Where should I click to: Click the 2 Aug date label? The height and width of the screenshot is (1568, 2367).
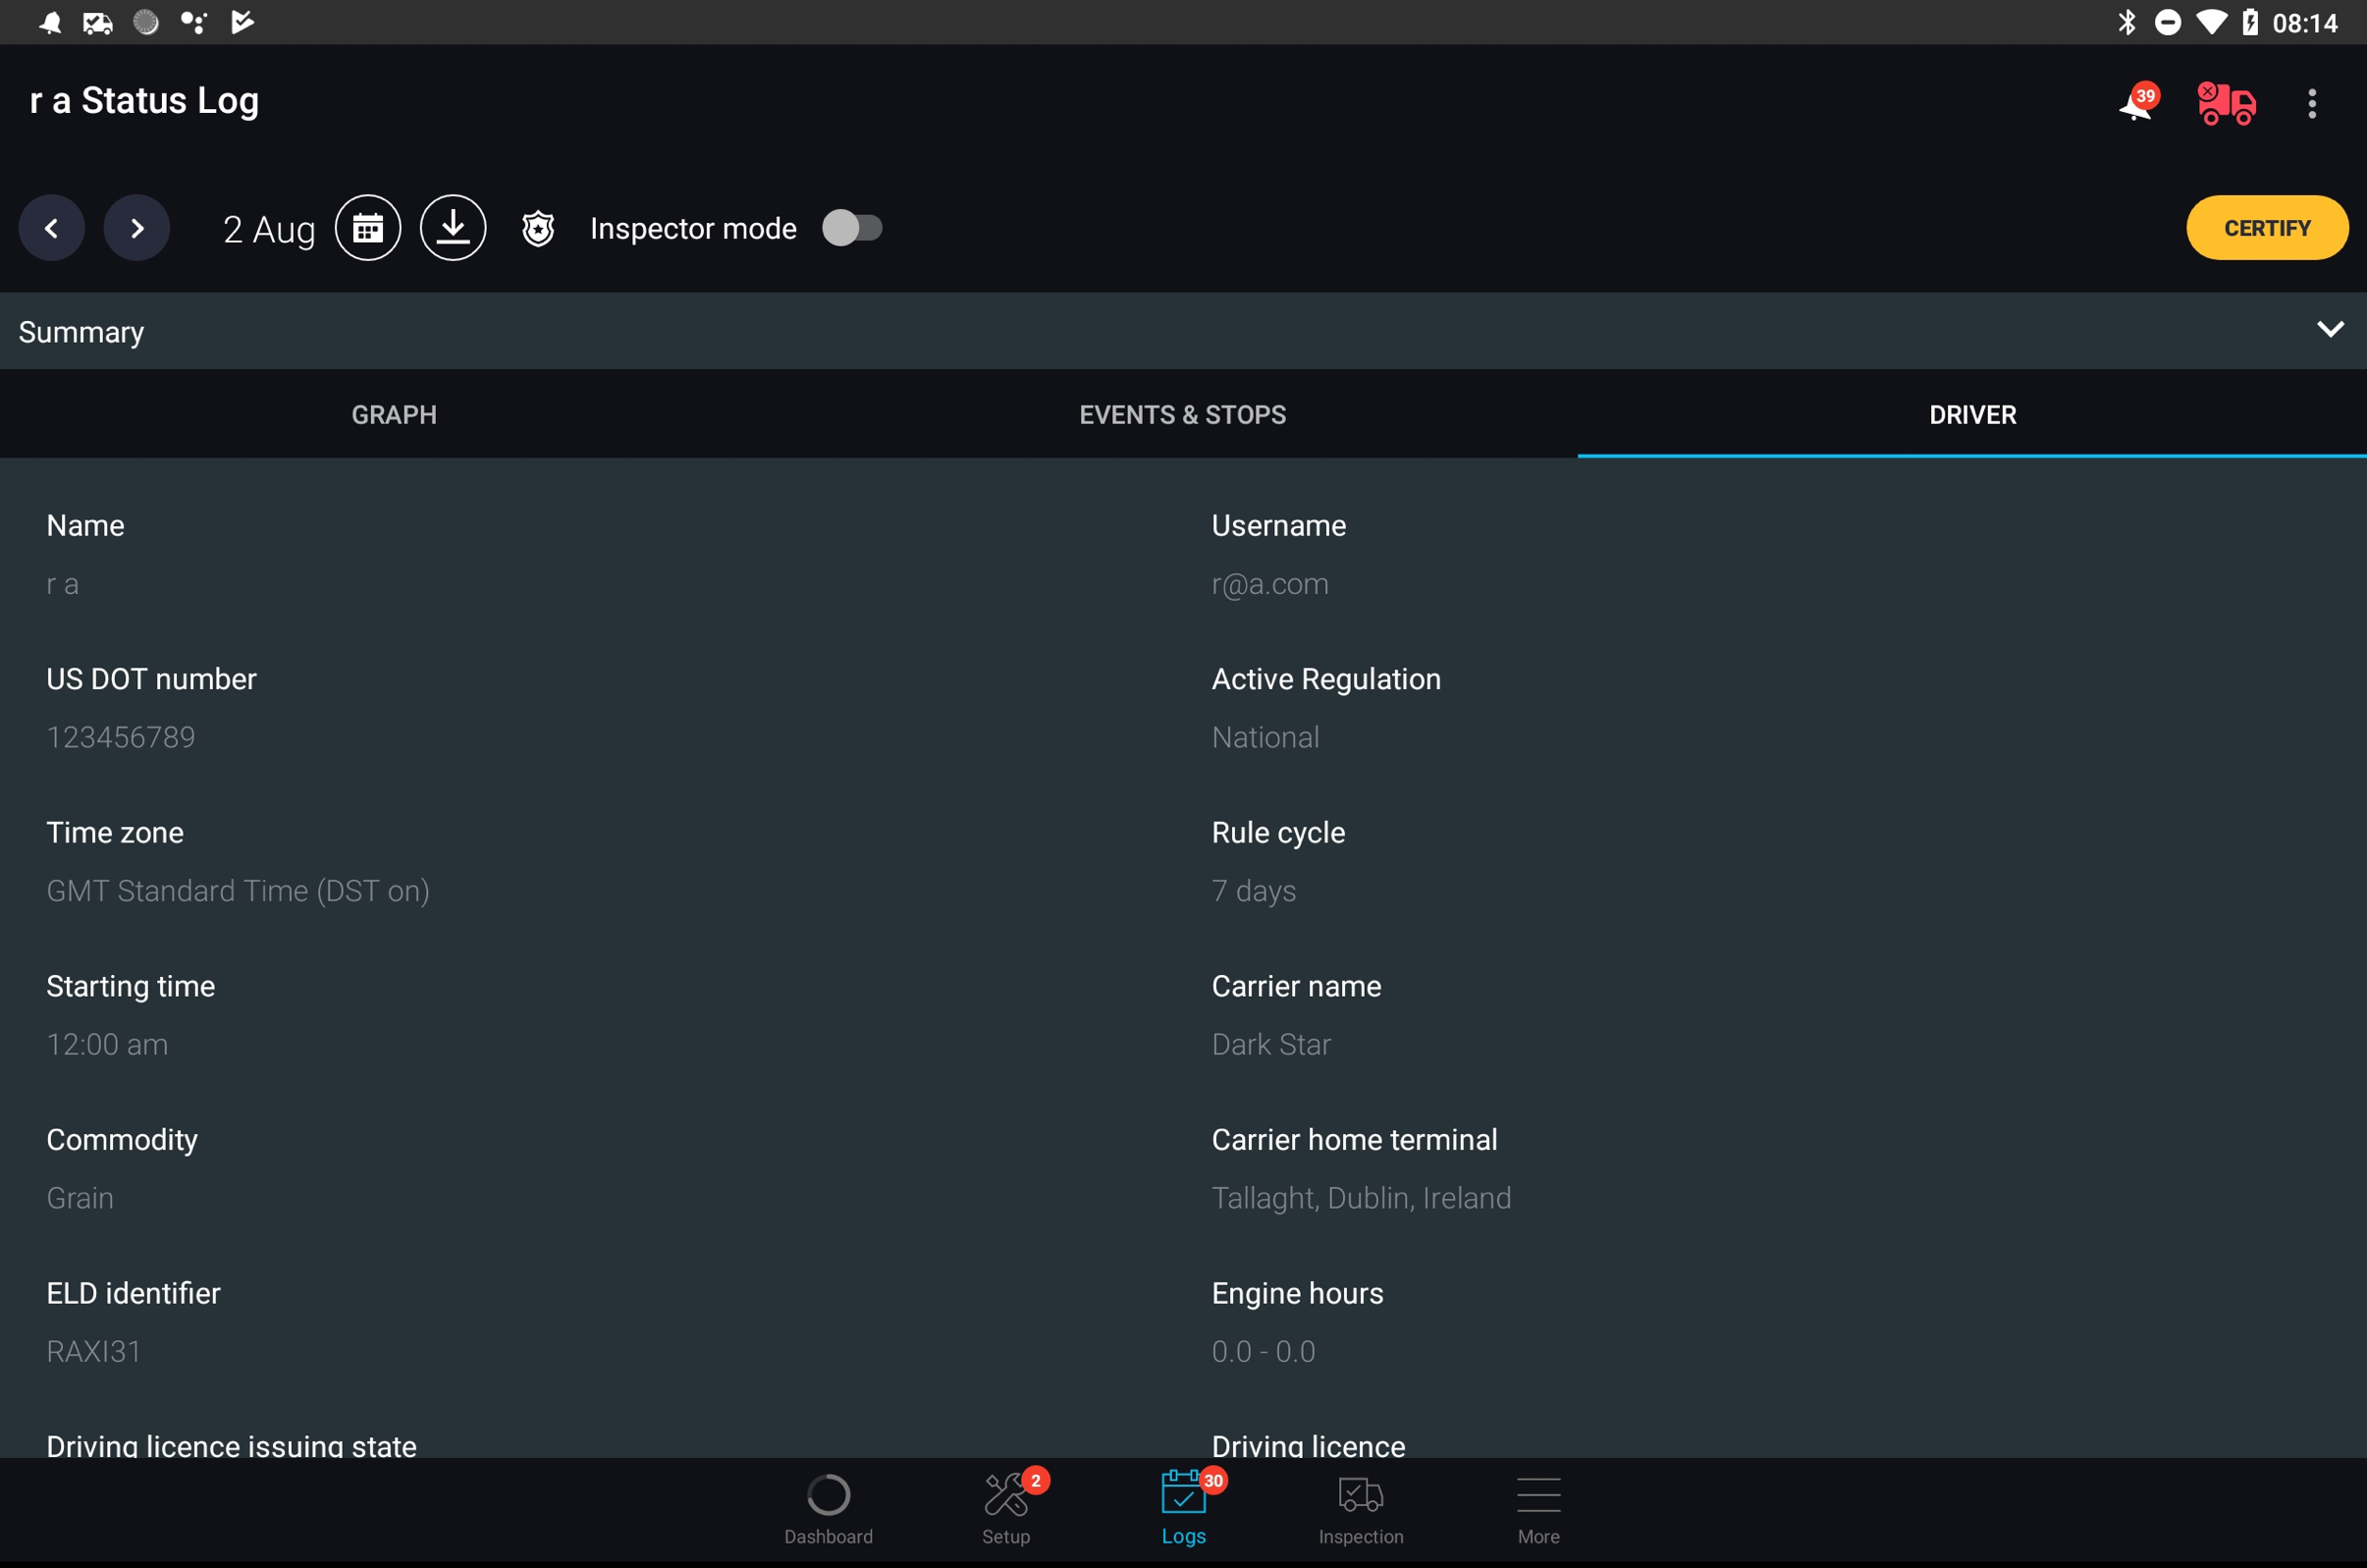point(268,229)
